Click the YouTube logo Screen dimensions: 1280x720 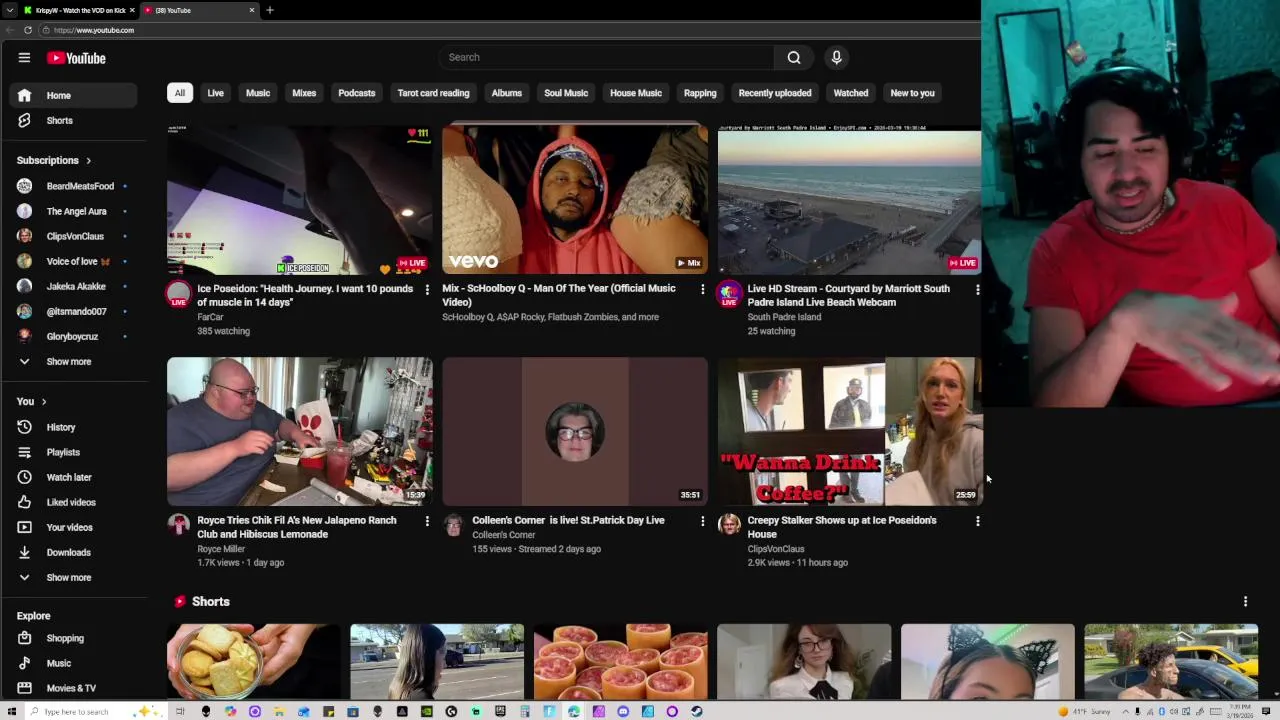point(76,58)
